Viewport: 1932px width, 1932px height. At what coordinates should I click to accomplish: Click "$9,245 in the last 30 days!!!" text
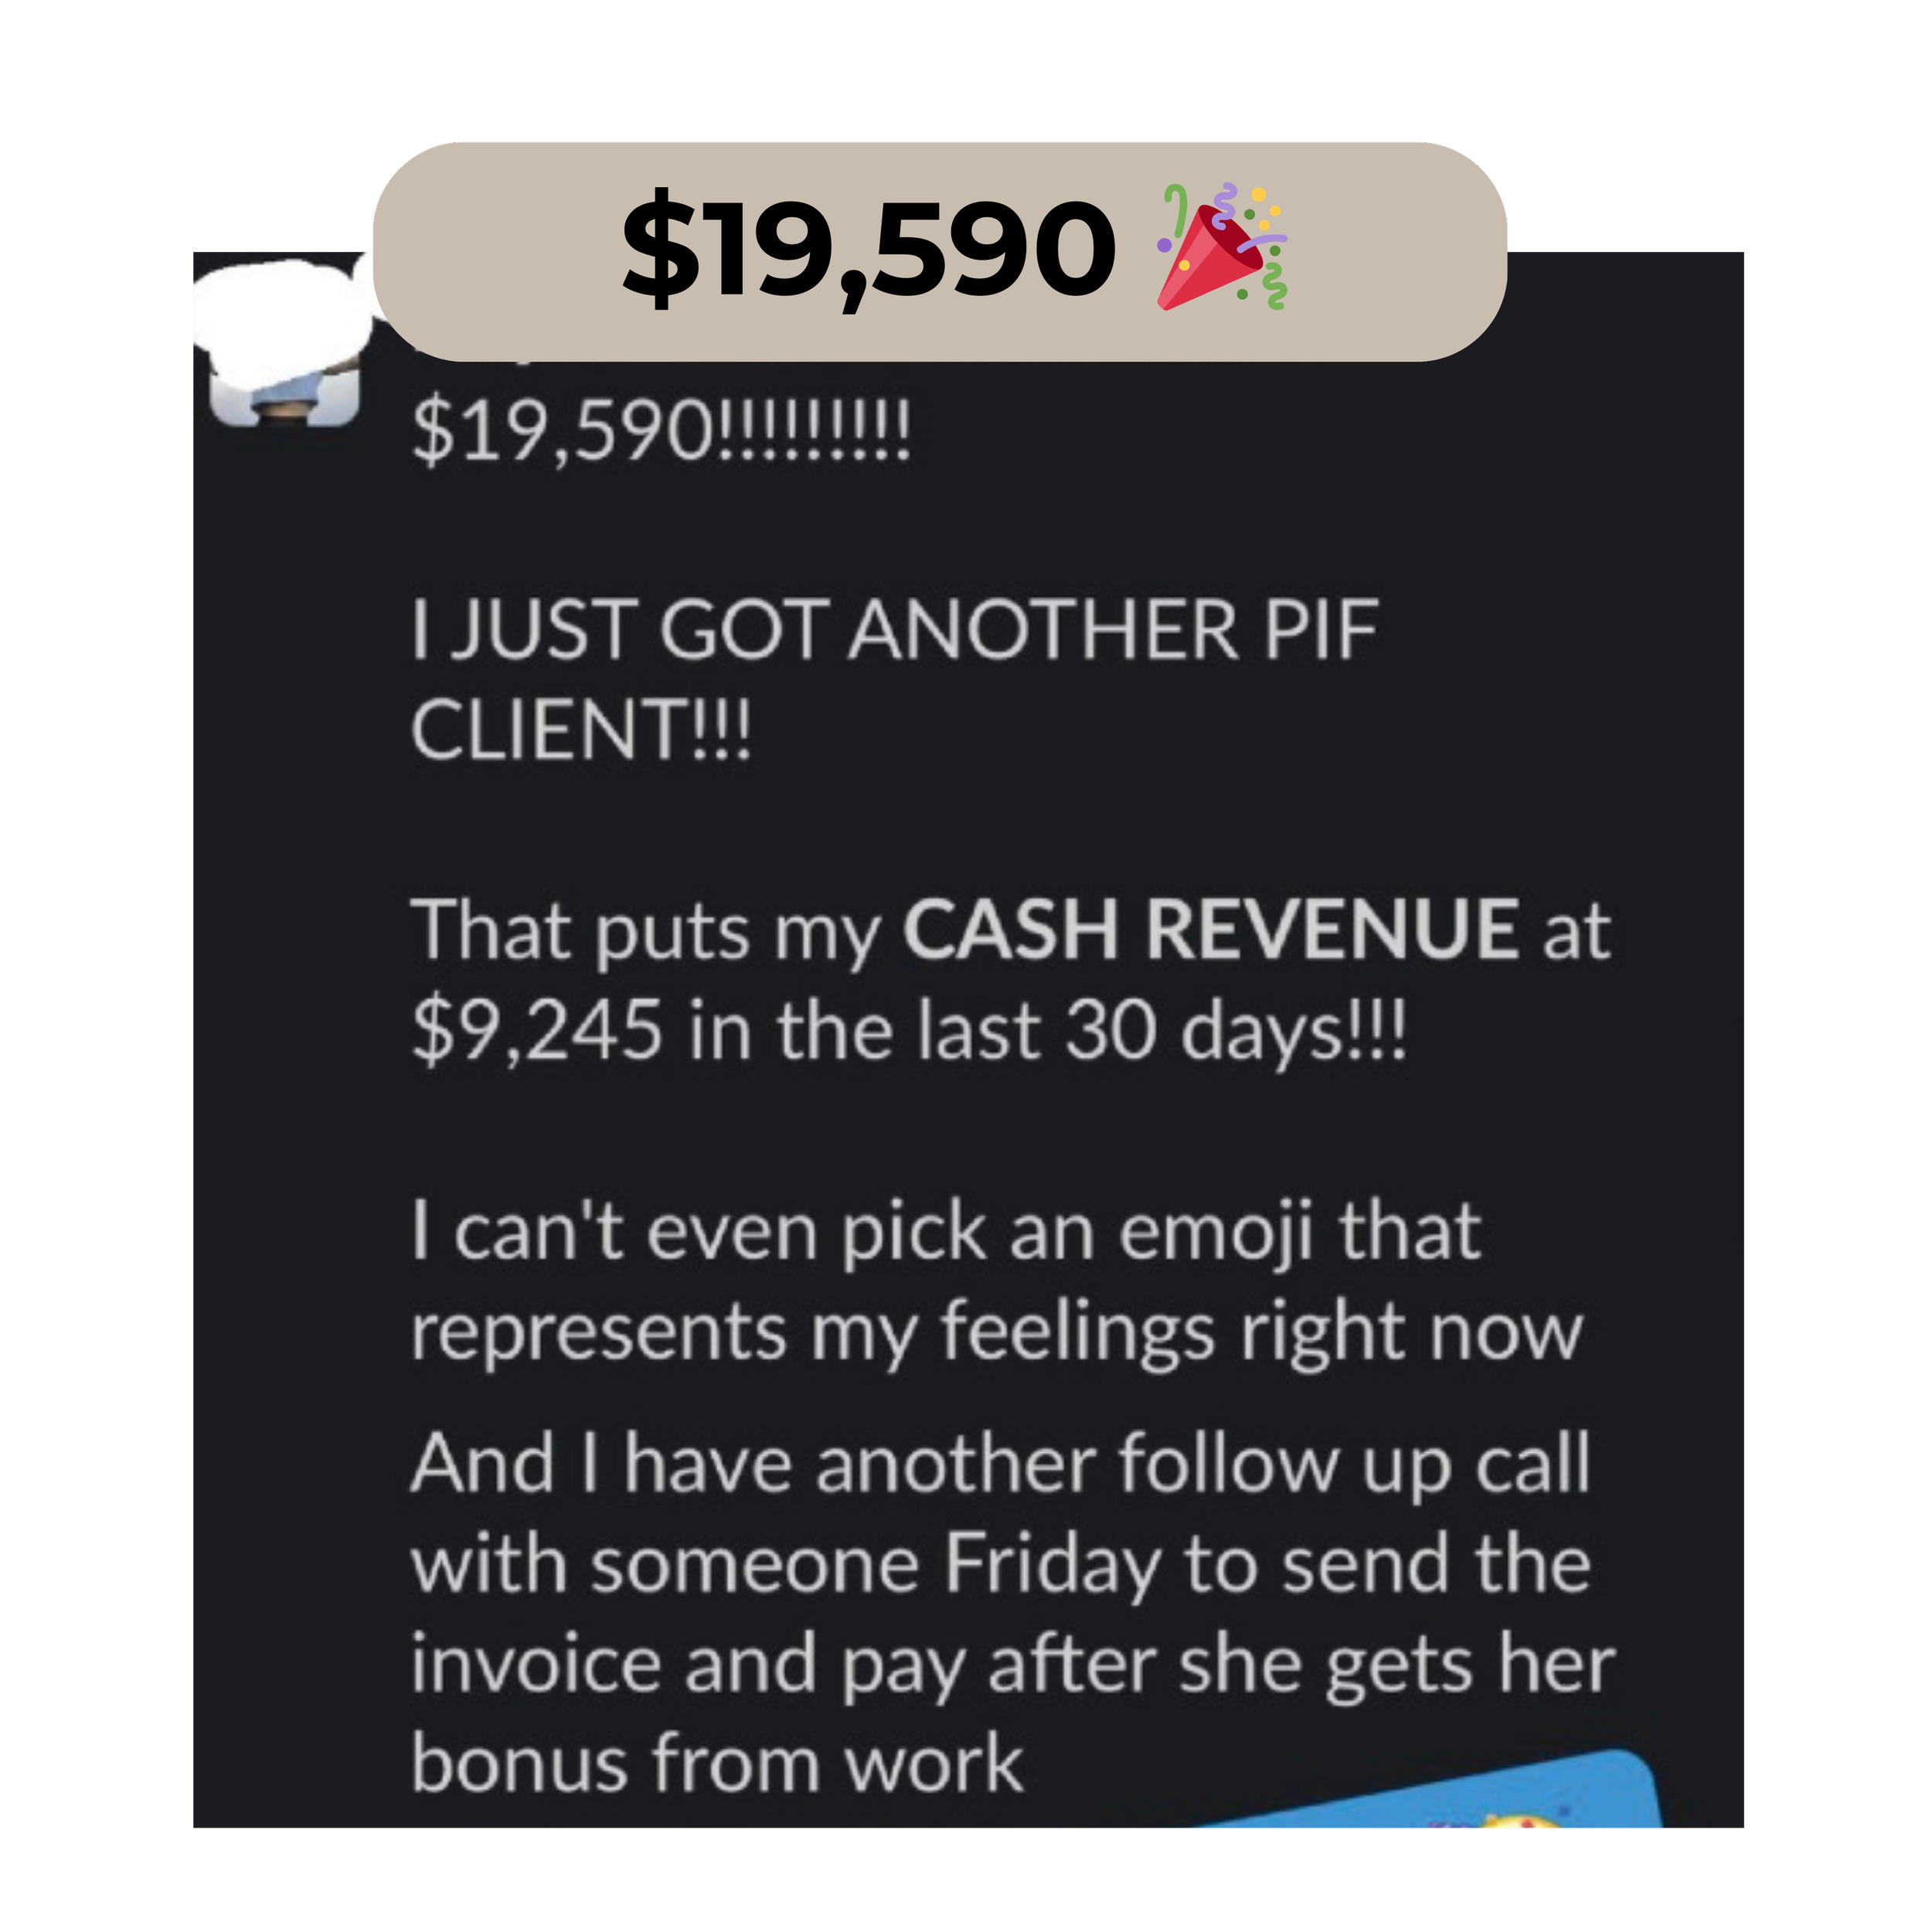[909, 1030]
